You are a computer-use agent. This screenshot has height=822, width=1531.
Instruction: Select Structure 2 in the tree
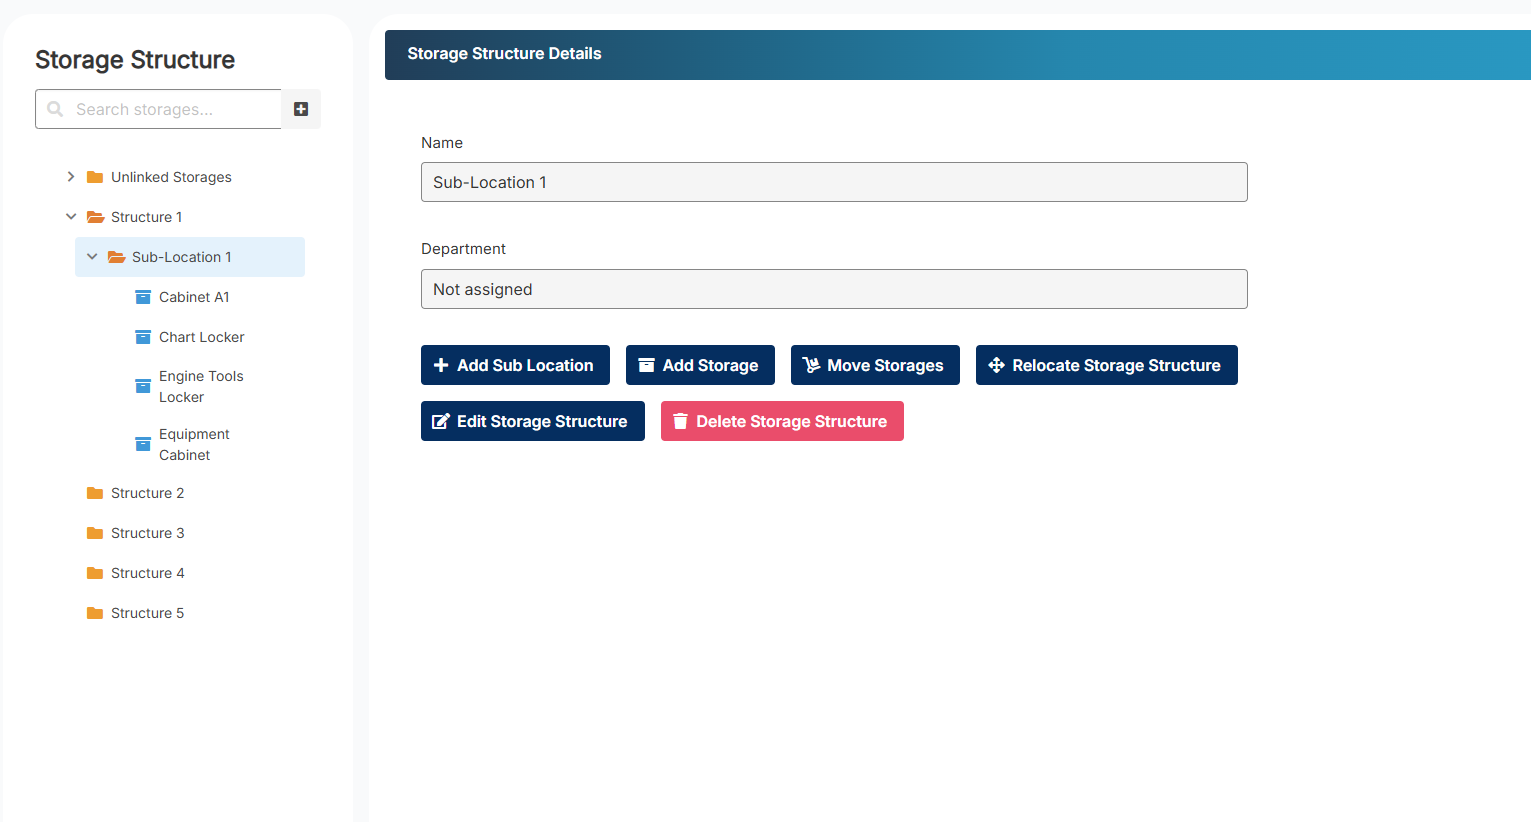(x=147, y=493)
